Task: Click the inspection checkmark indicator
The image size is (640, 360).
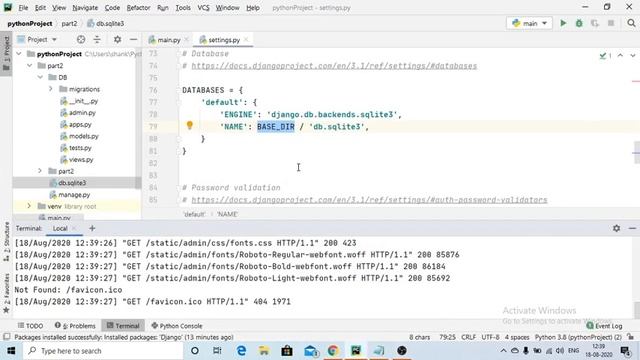Action: coord(605,56)
